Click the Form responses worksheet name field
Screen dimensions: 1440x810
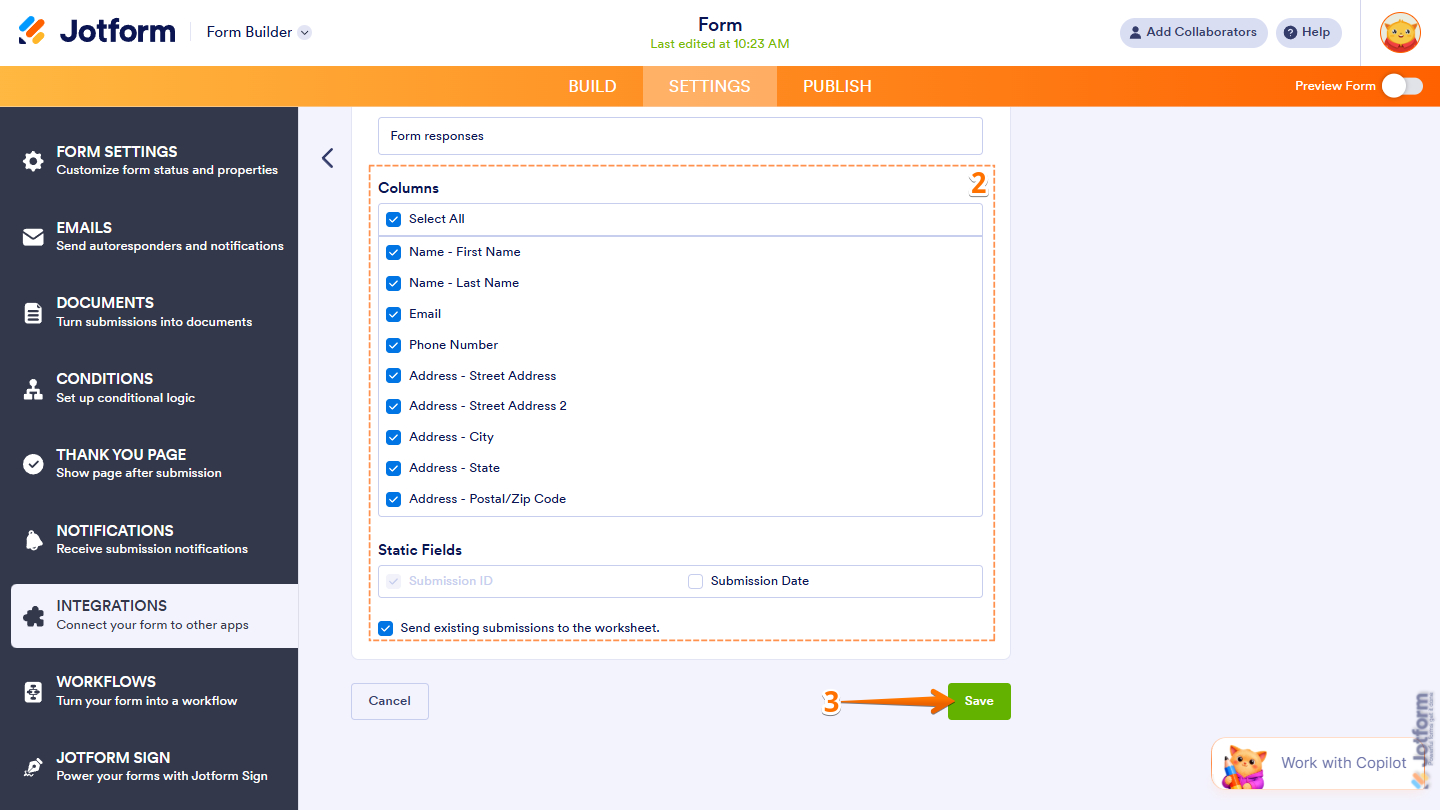(x=680, y=136)
